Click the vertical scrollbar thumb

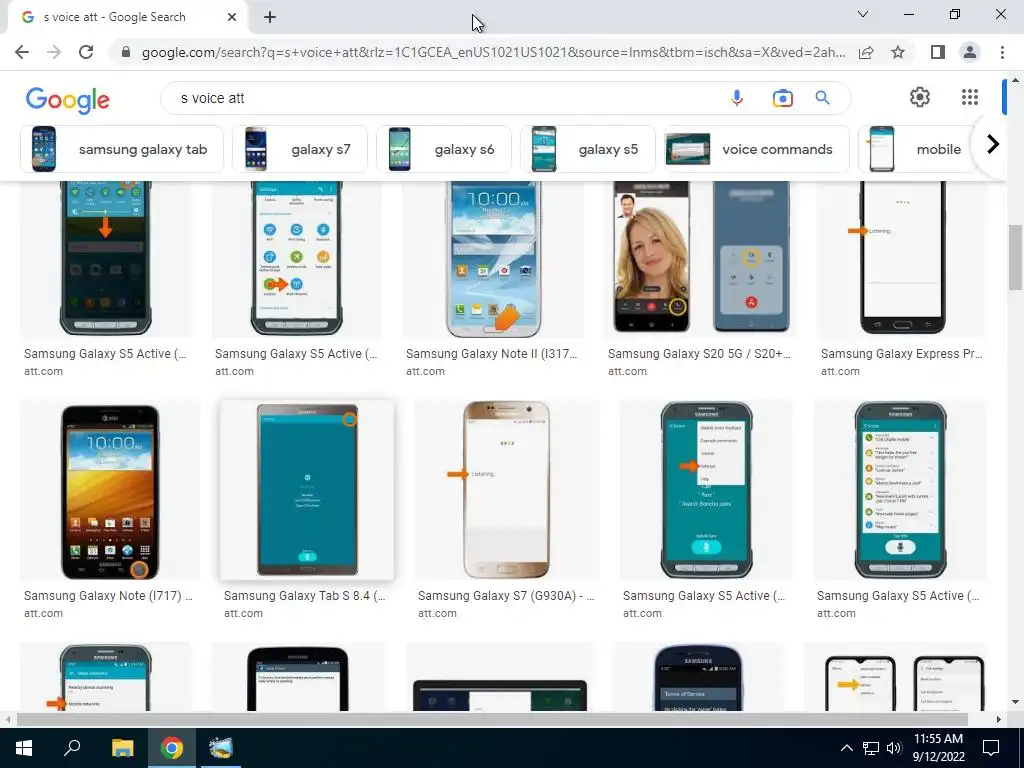[x=1015, y=257]
